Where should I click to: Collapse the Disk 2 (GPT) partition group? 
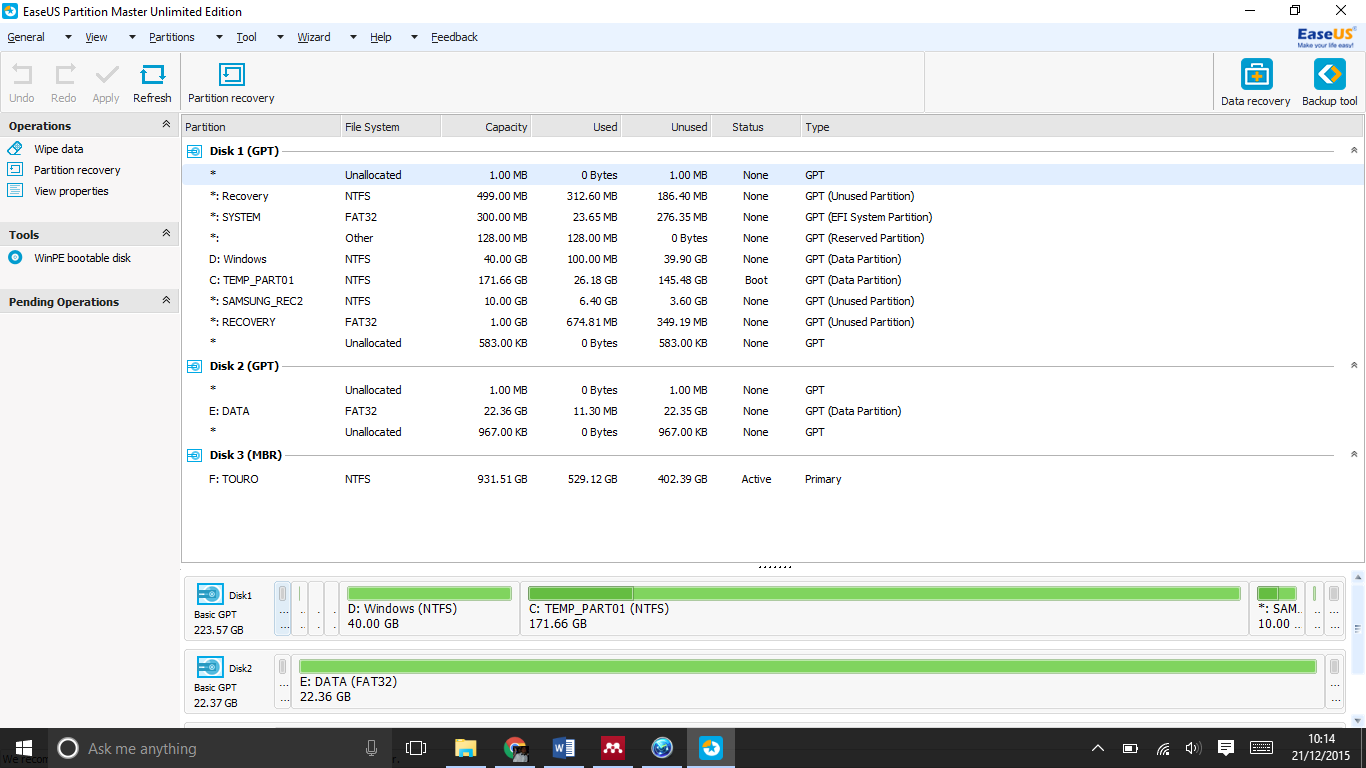click(1354, 366)
